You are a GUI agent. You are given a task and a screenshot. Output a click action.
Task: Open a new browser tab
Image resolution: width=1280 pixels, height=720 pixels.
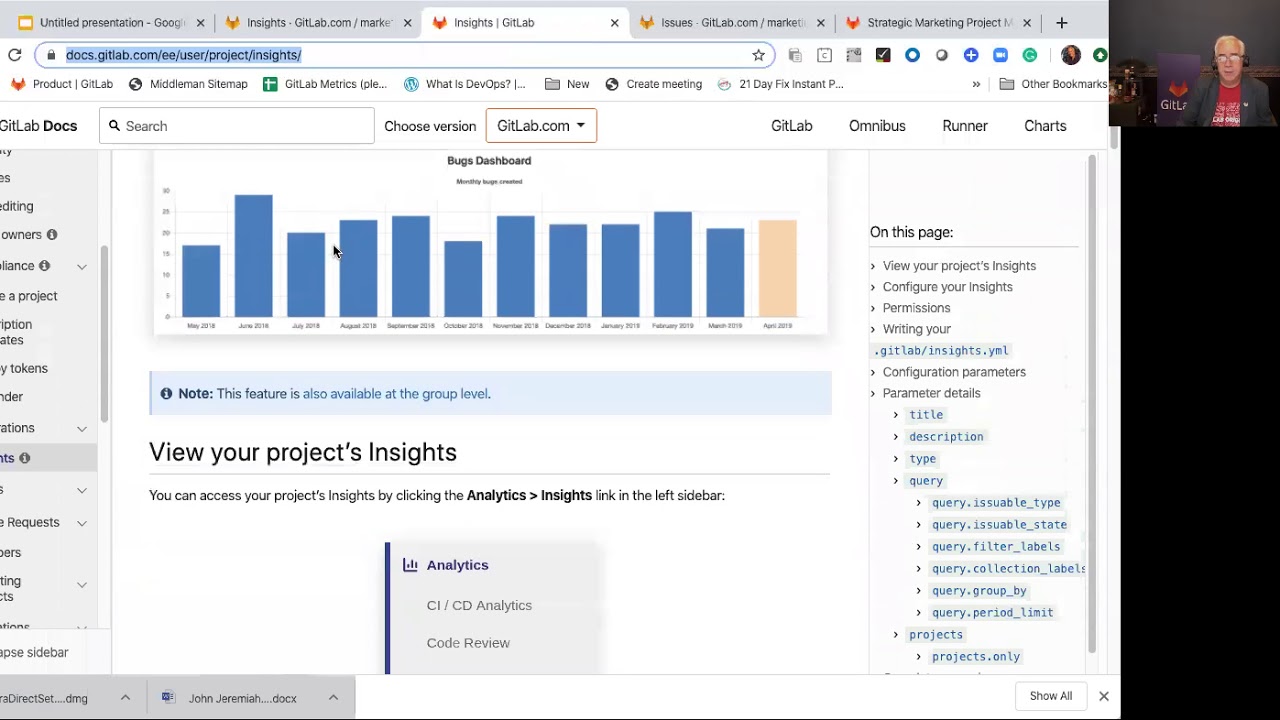1061,22
